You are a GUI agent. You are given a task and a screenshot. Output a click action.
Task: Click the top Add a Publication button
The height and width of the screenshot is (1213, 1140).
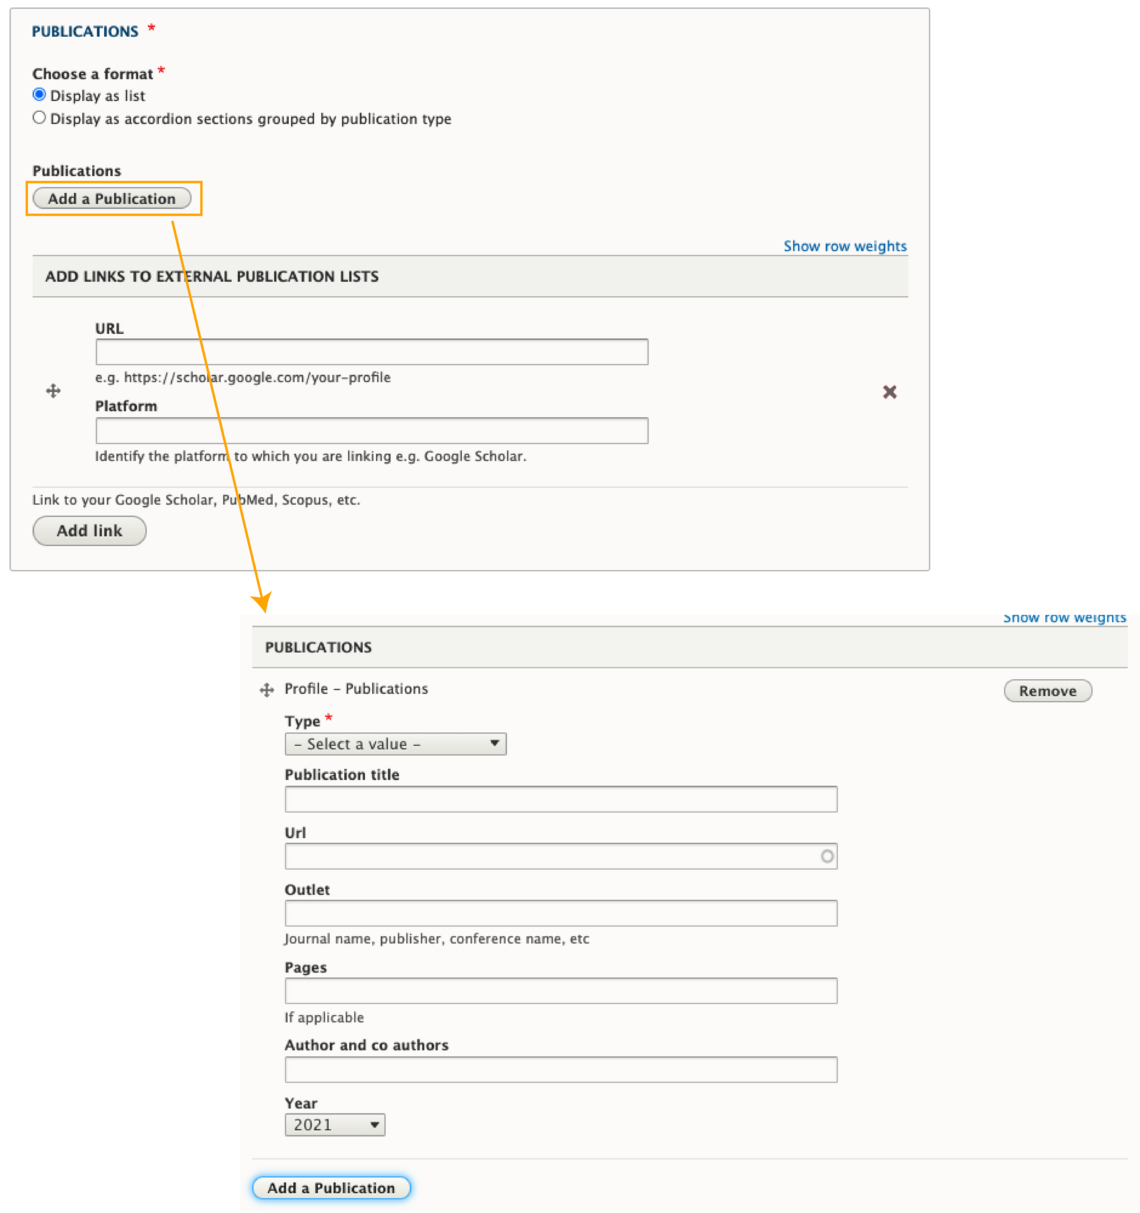point(113,198)
